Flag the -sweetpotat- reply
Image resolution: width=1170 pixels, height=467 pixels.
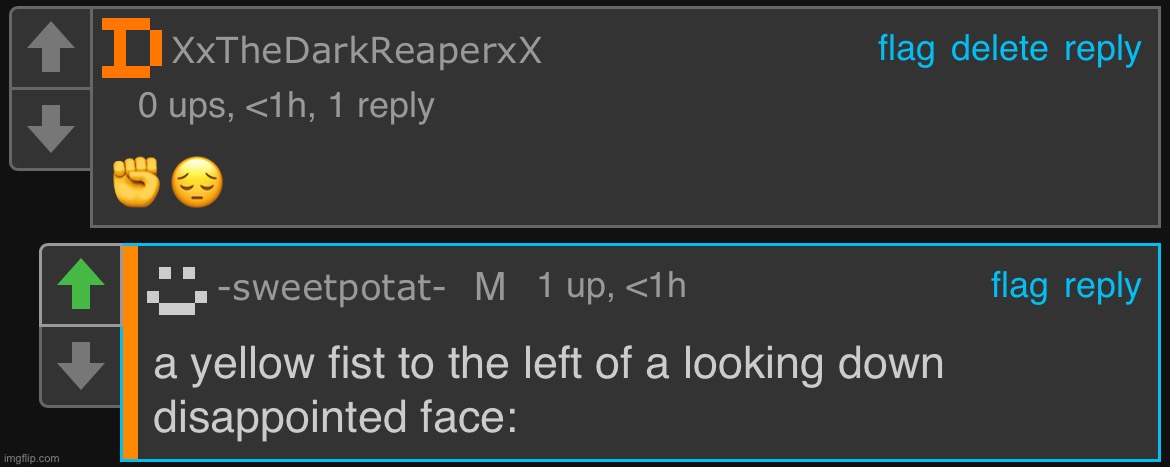pyautogui.click(x=1019, y=286)
